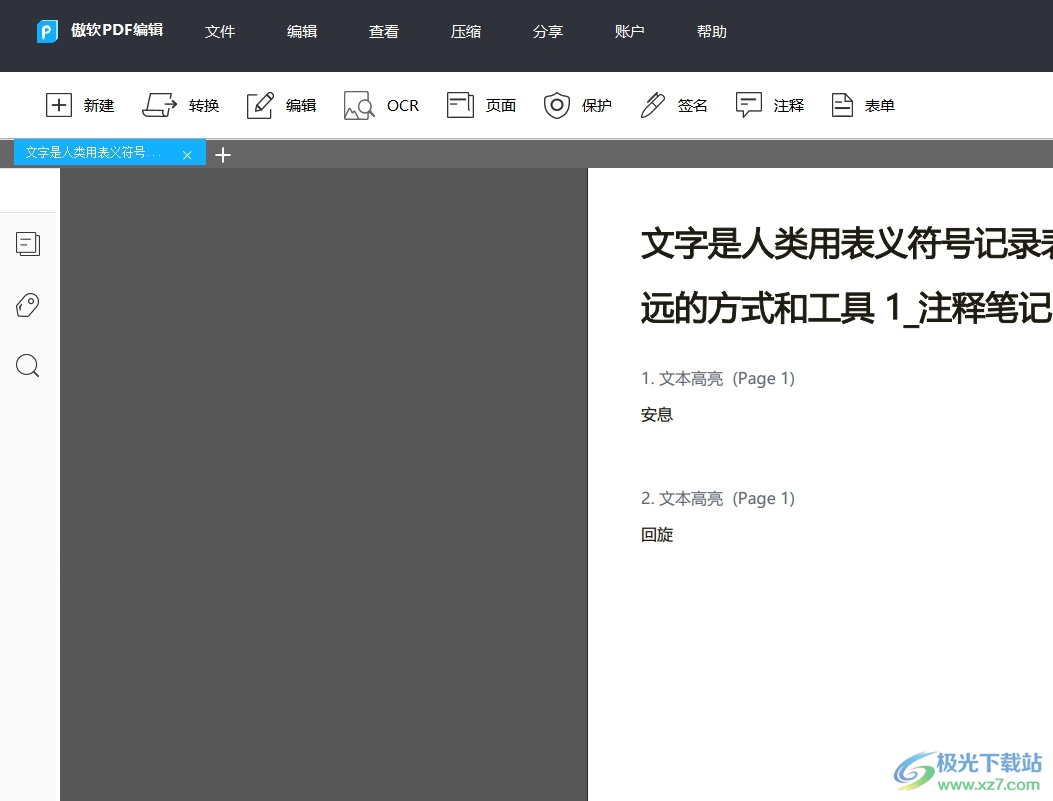
Task: Open the 文件 menu
Action: [x=220, y=32]
